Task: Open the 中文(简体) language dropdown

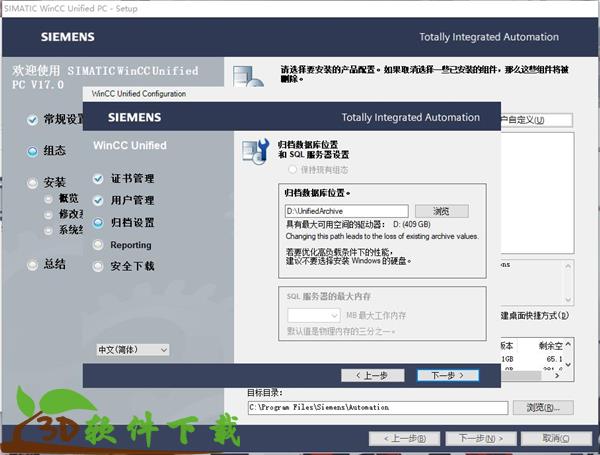Action: coord(132,350)
